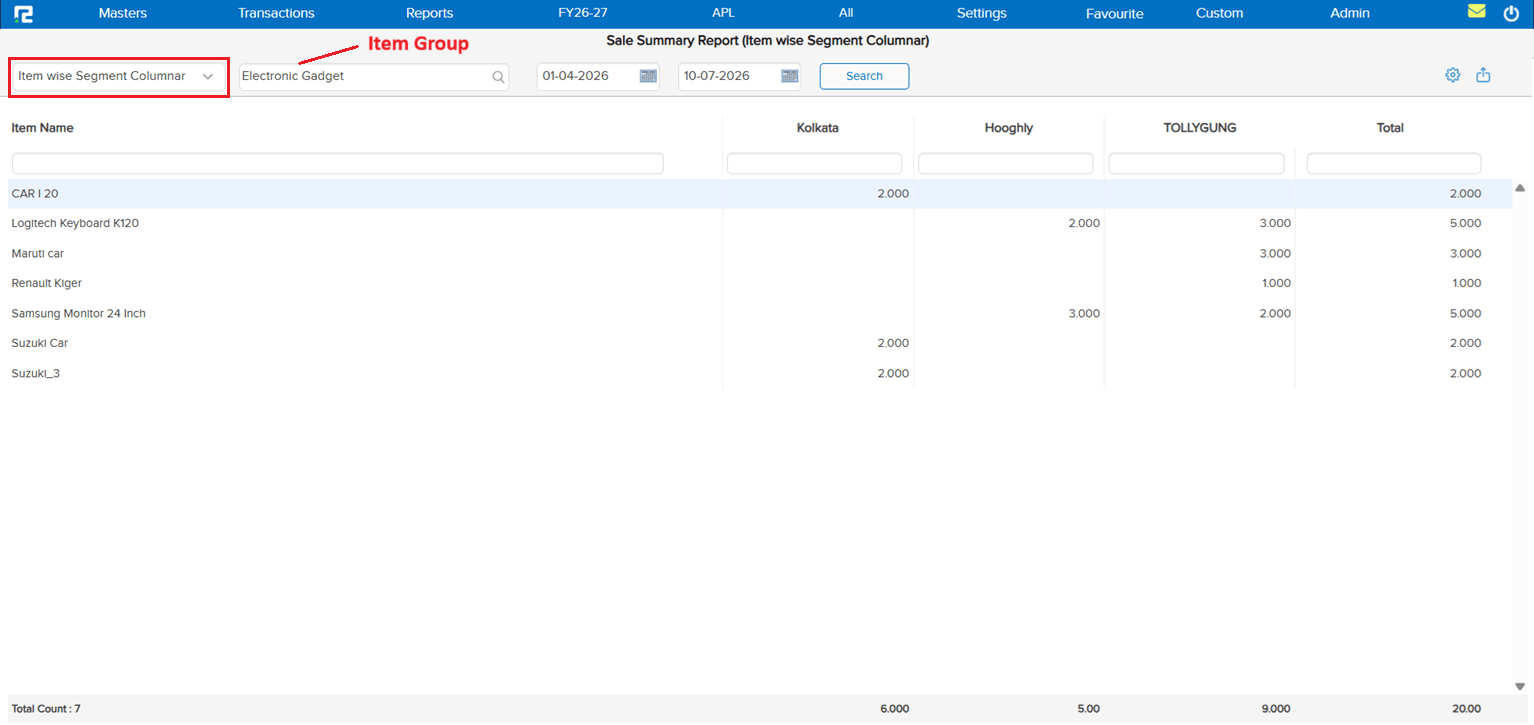1534x725 pixels.
Task: Open the Favourite menu
Action: click(1115, 13)
